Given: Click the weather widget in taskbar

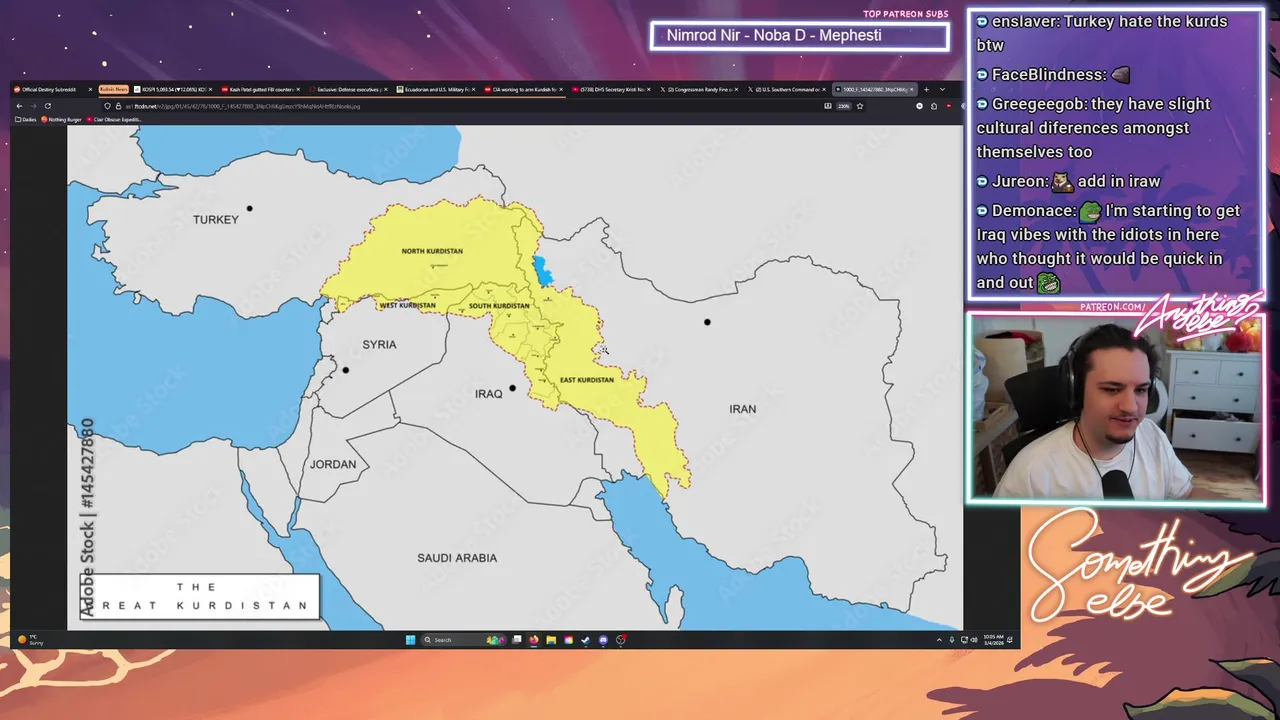Looking at the screenshot, I should click(30, 640).
